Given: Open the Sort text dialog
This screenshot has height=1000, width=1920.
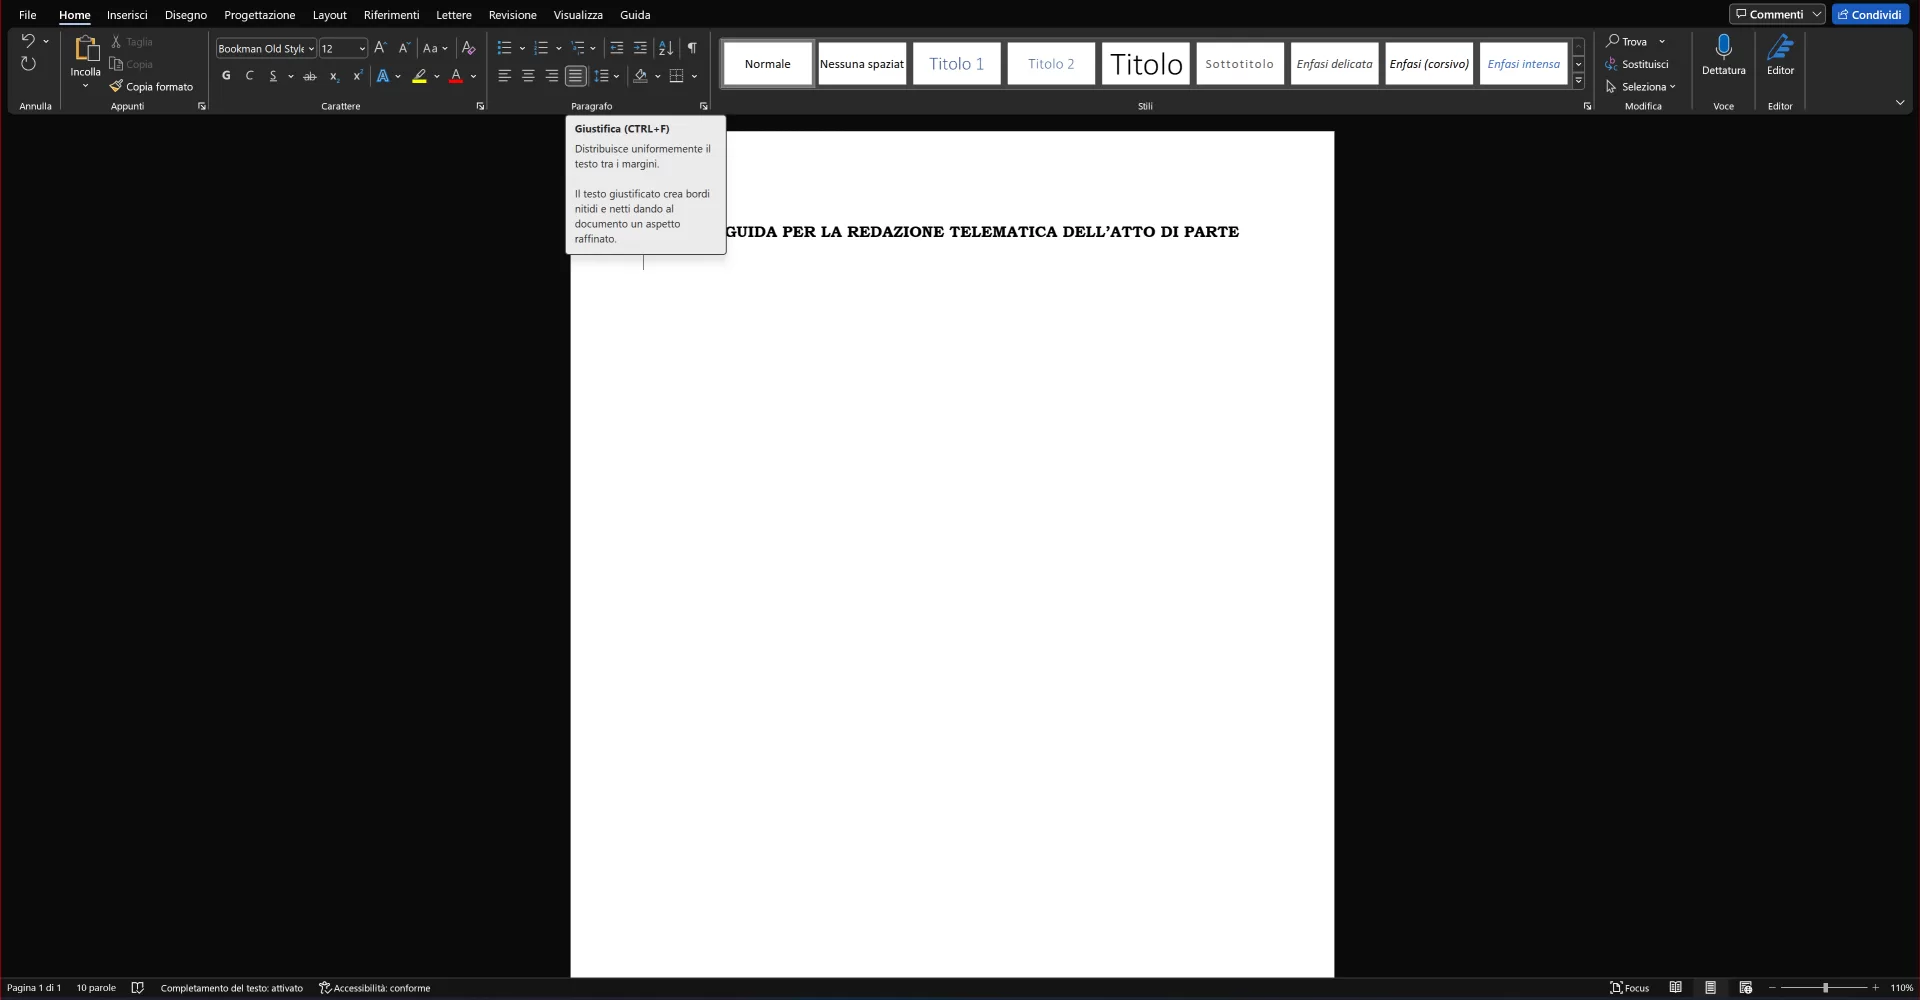Looking at the screenshot, I should (x=666, y=48).
